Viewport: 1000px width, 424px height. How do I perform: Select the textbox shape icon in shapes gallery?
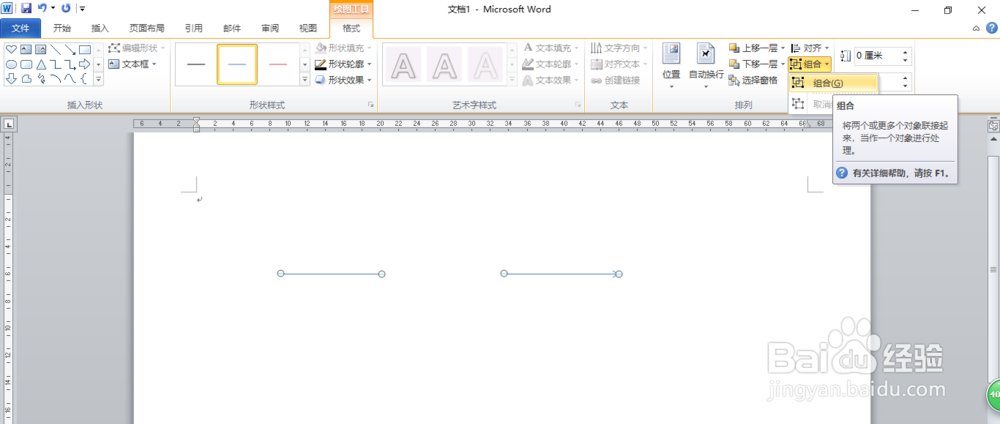(26, 49)
